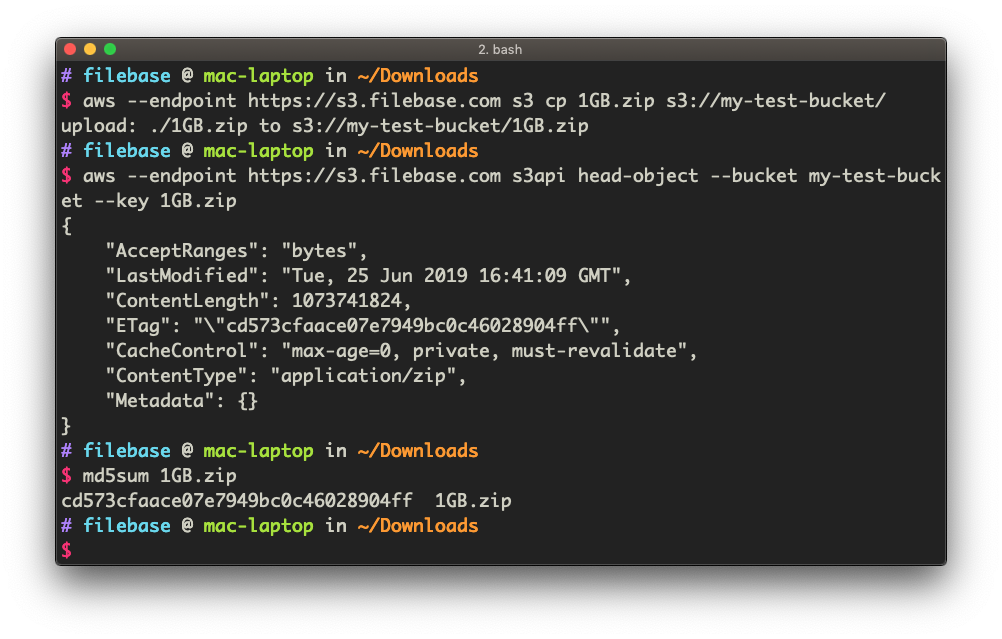Click the LastModified date value
Viewport: 1002px width, 639px height.
coord(451,275)
